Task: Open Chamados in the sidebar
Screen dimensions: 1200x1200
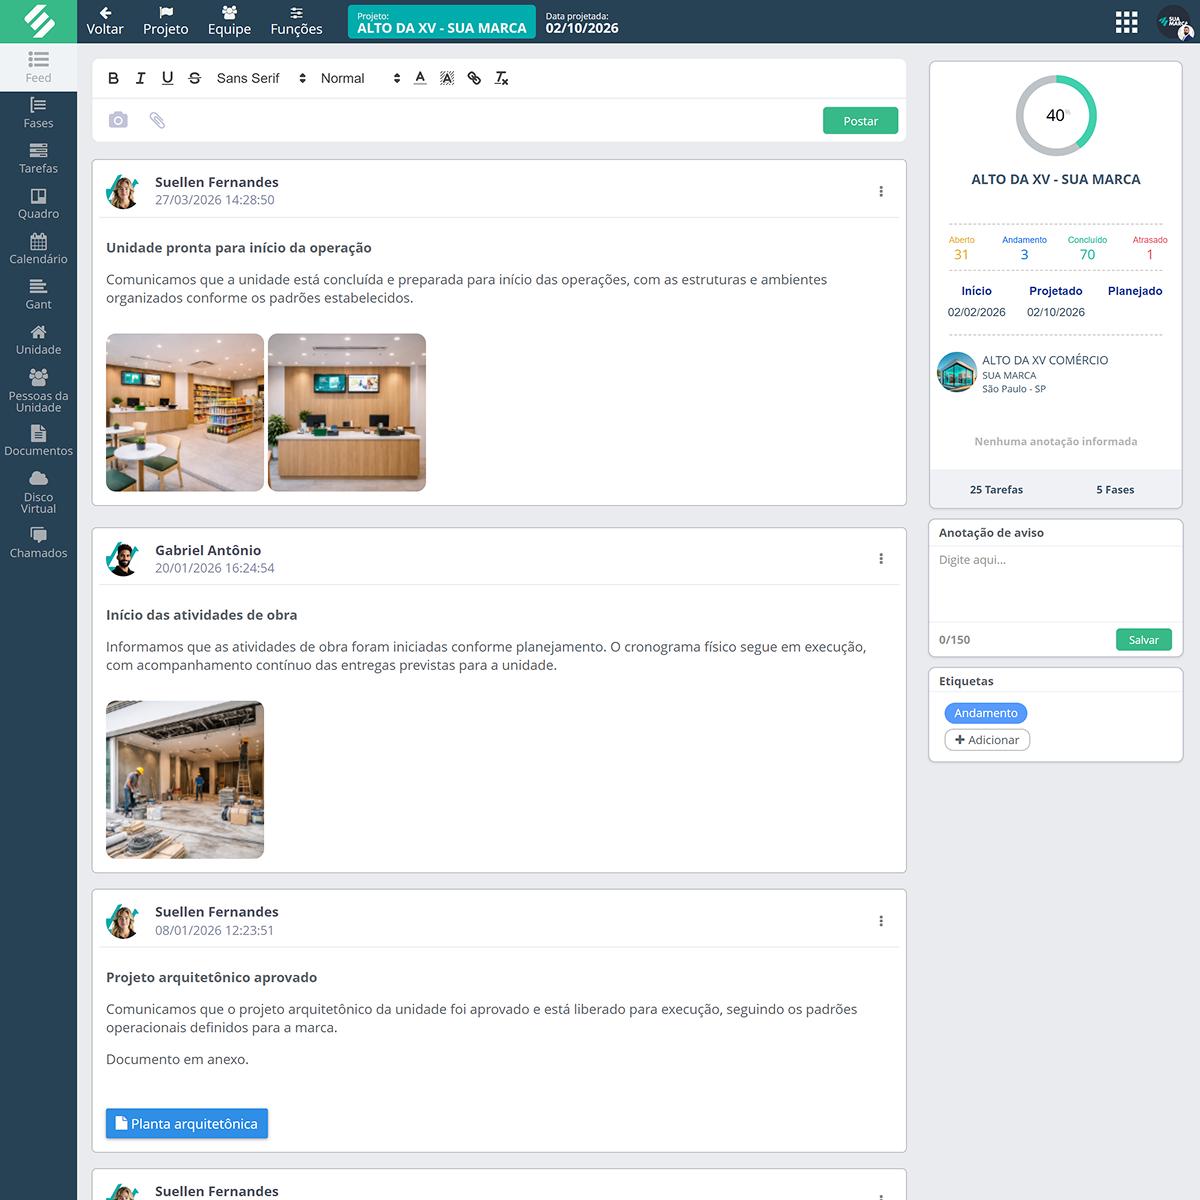Action: pyautogui.click(x=38, y=543)
